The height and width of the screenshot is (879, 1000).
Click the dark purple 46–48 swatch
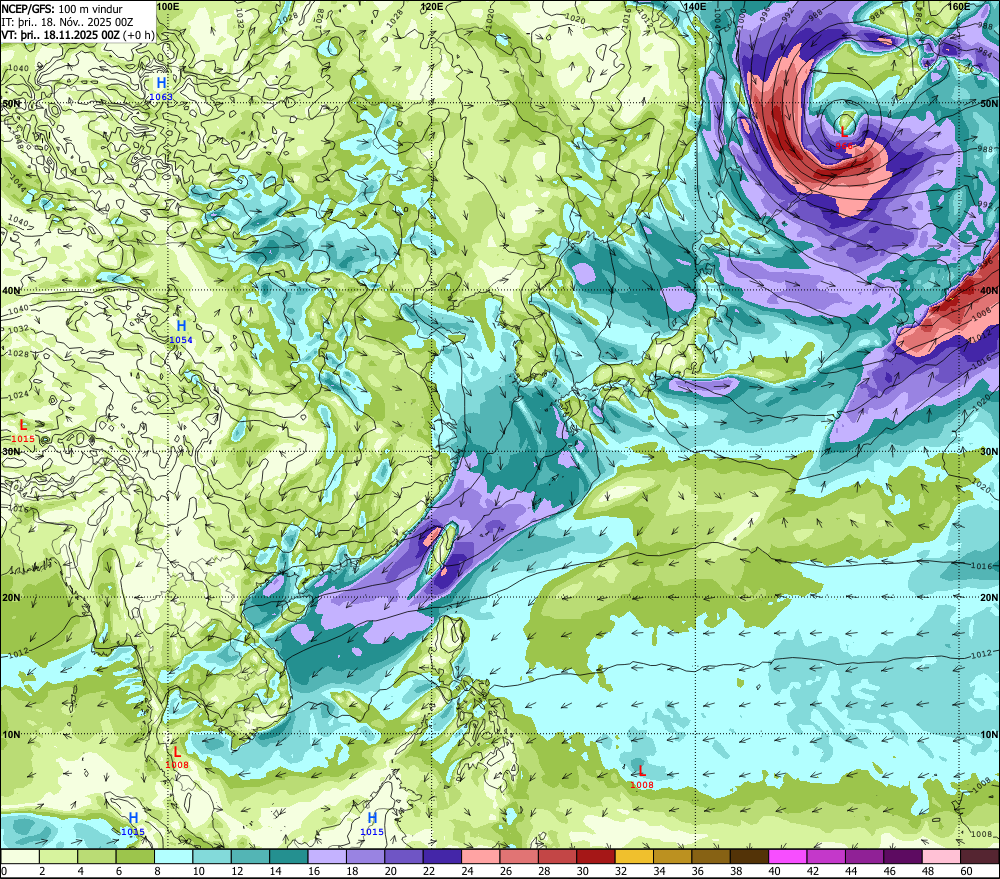click(x=902, y=856)
